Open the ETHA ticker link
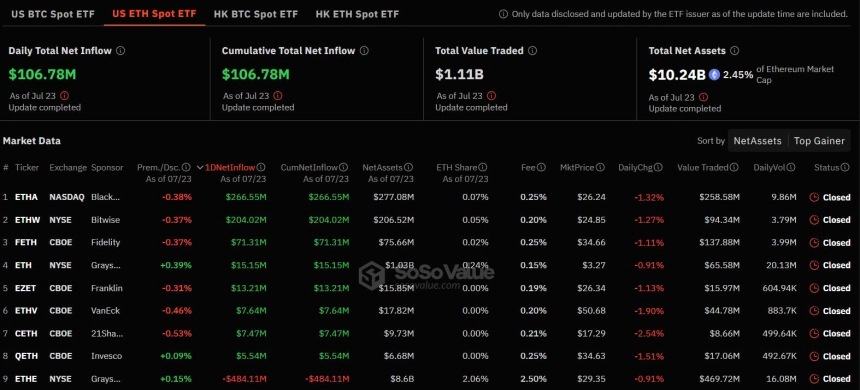The image size is (860, 390). click(x=24, y=197)
